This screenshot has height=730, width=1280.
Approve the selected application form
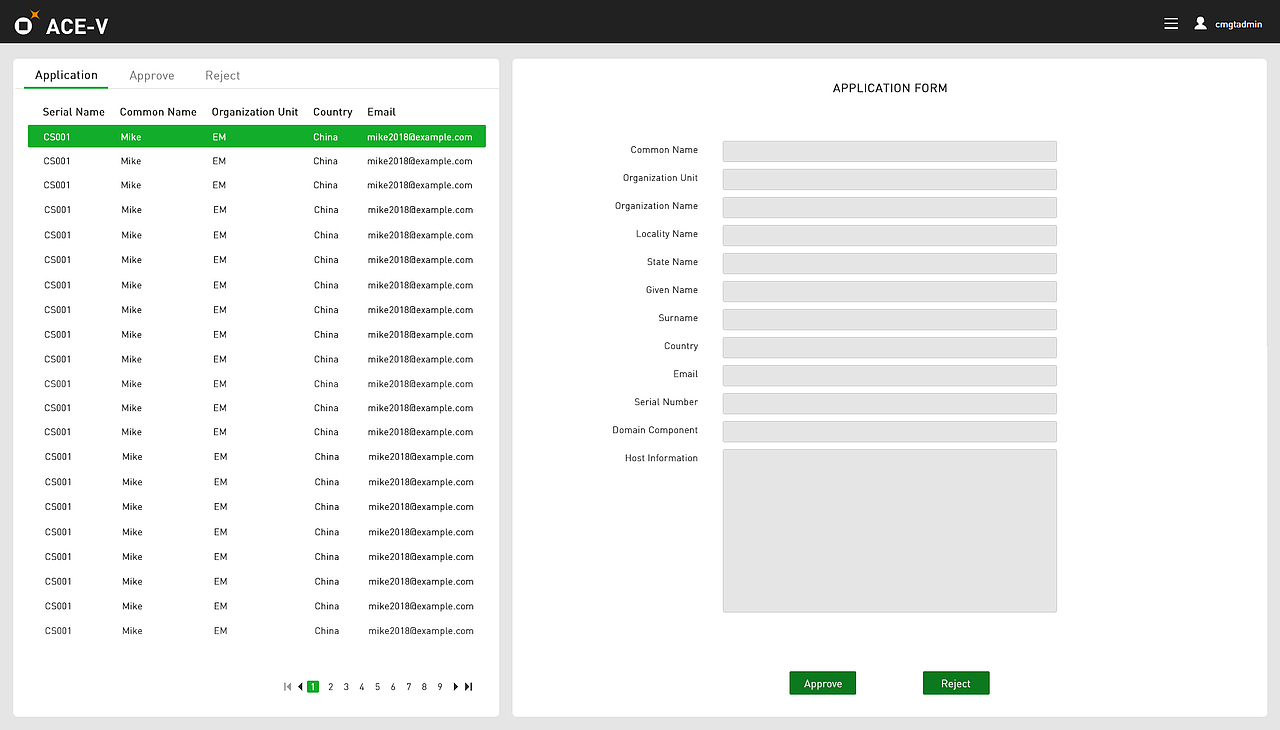pos(822,682)
